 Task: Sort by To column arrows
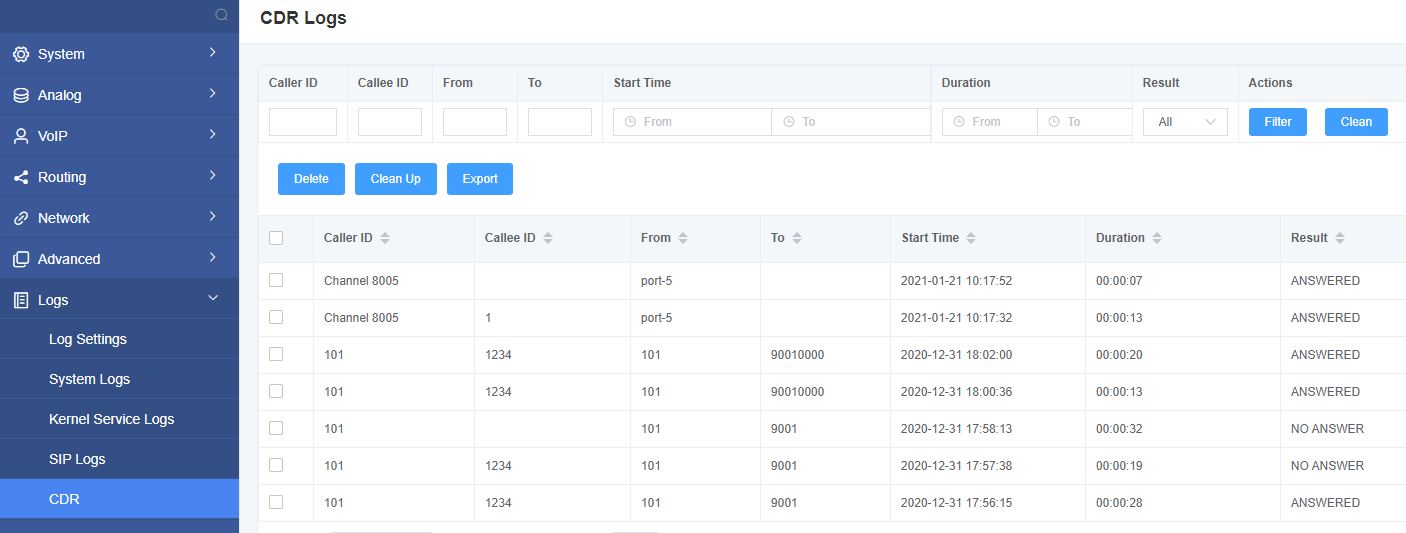[x=796, y=238]
